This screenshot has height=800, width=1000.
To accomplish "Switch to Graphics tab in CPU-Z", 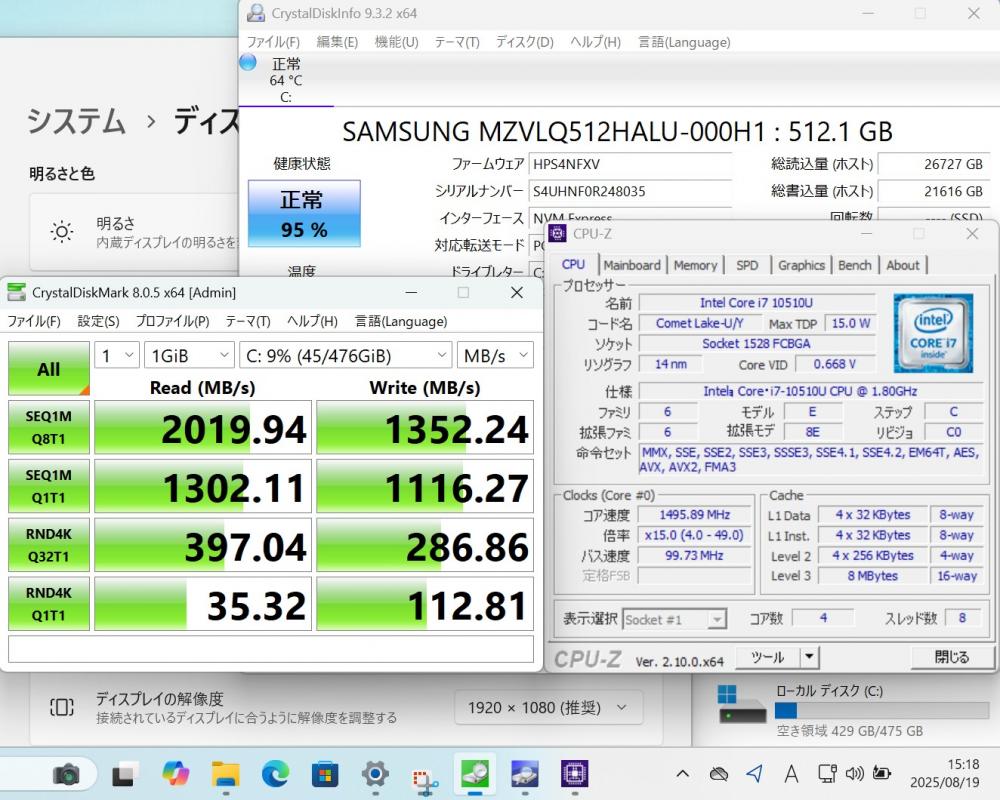I will [801, 265].
